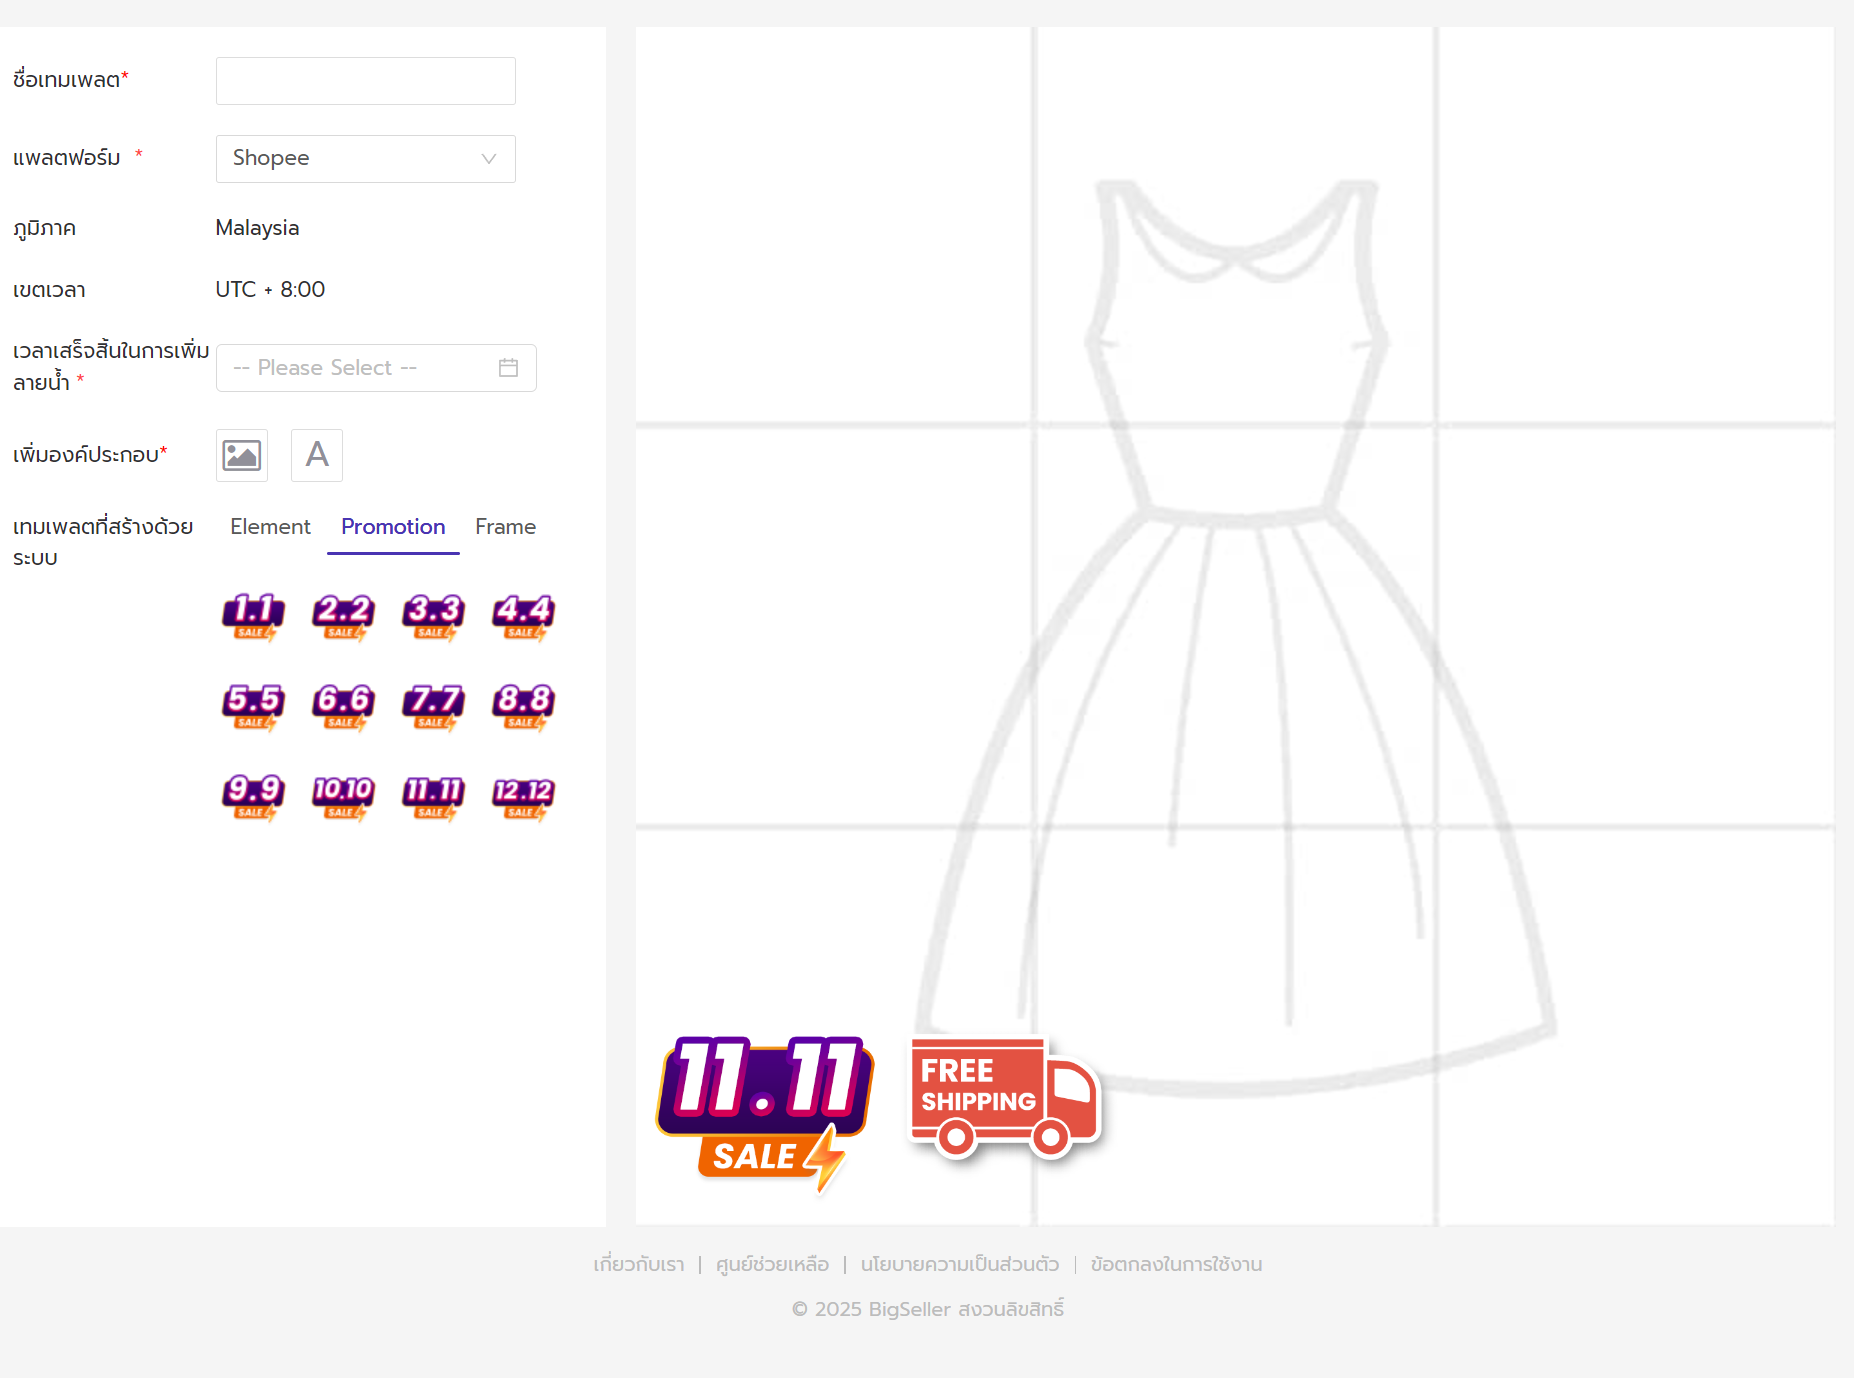Image resolution: width=1854 pixels, height=1378 pixels.
Task: Choose the 9.9 sale promotion badge
Action: (253, 796)
